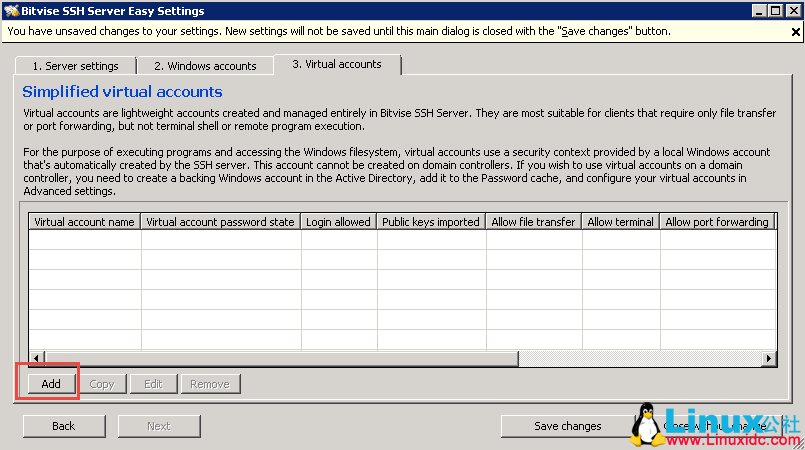
Task: Click the Next button
Action: (x=159, y=426)
